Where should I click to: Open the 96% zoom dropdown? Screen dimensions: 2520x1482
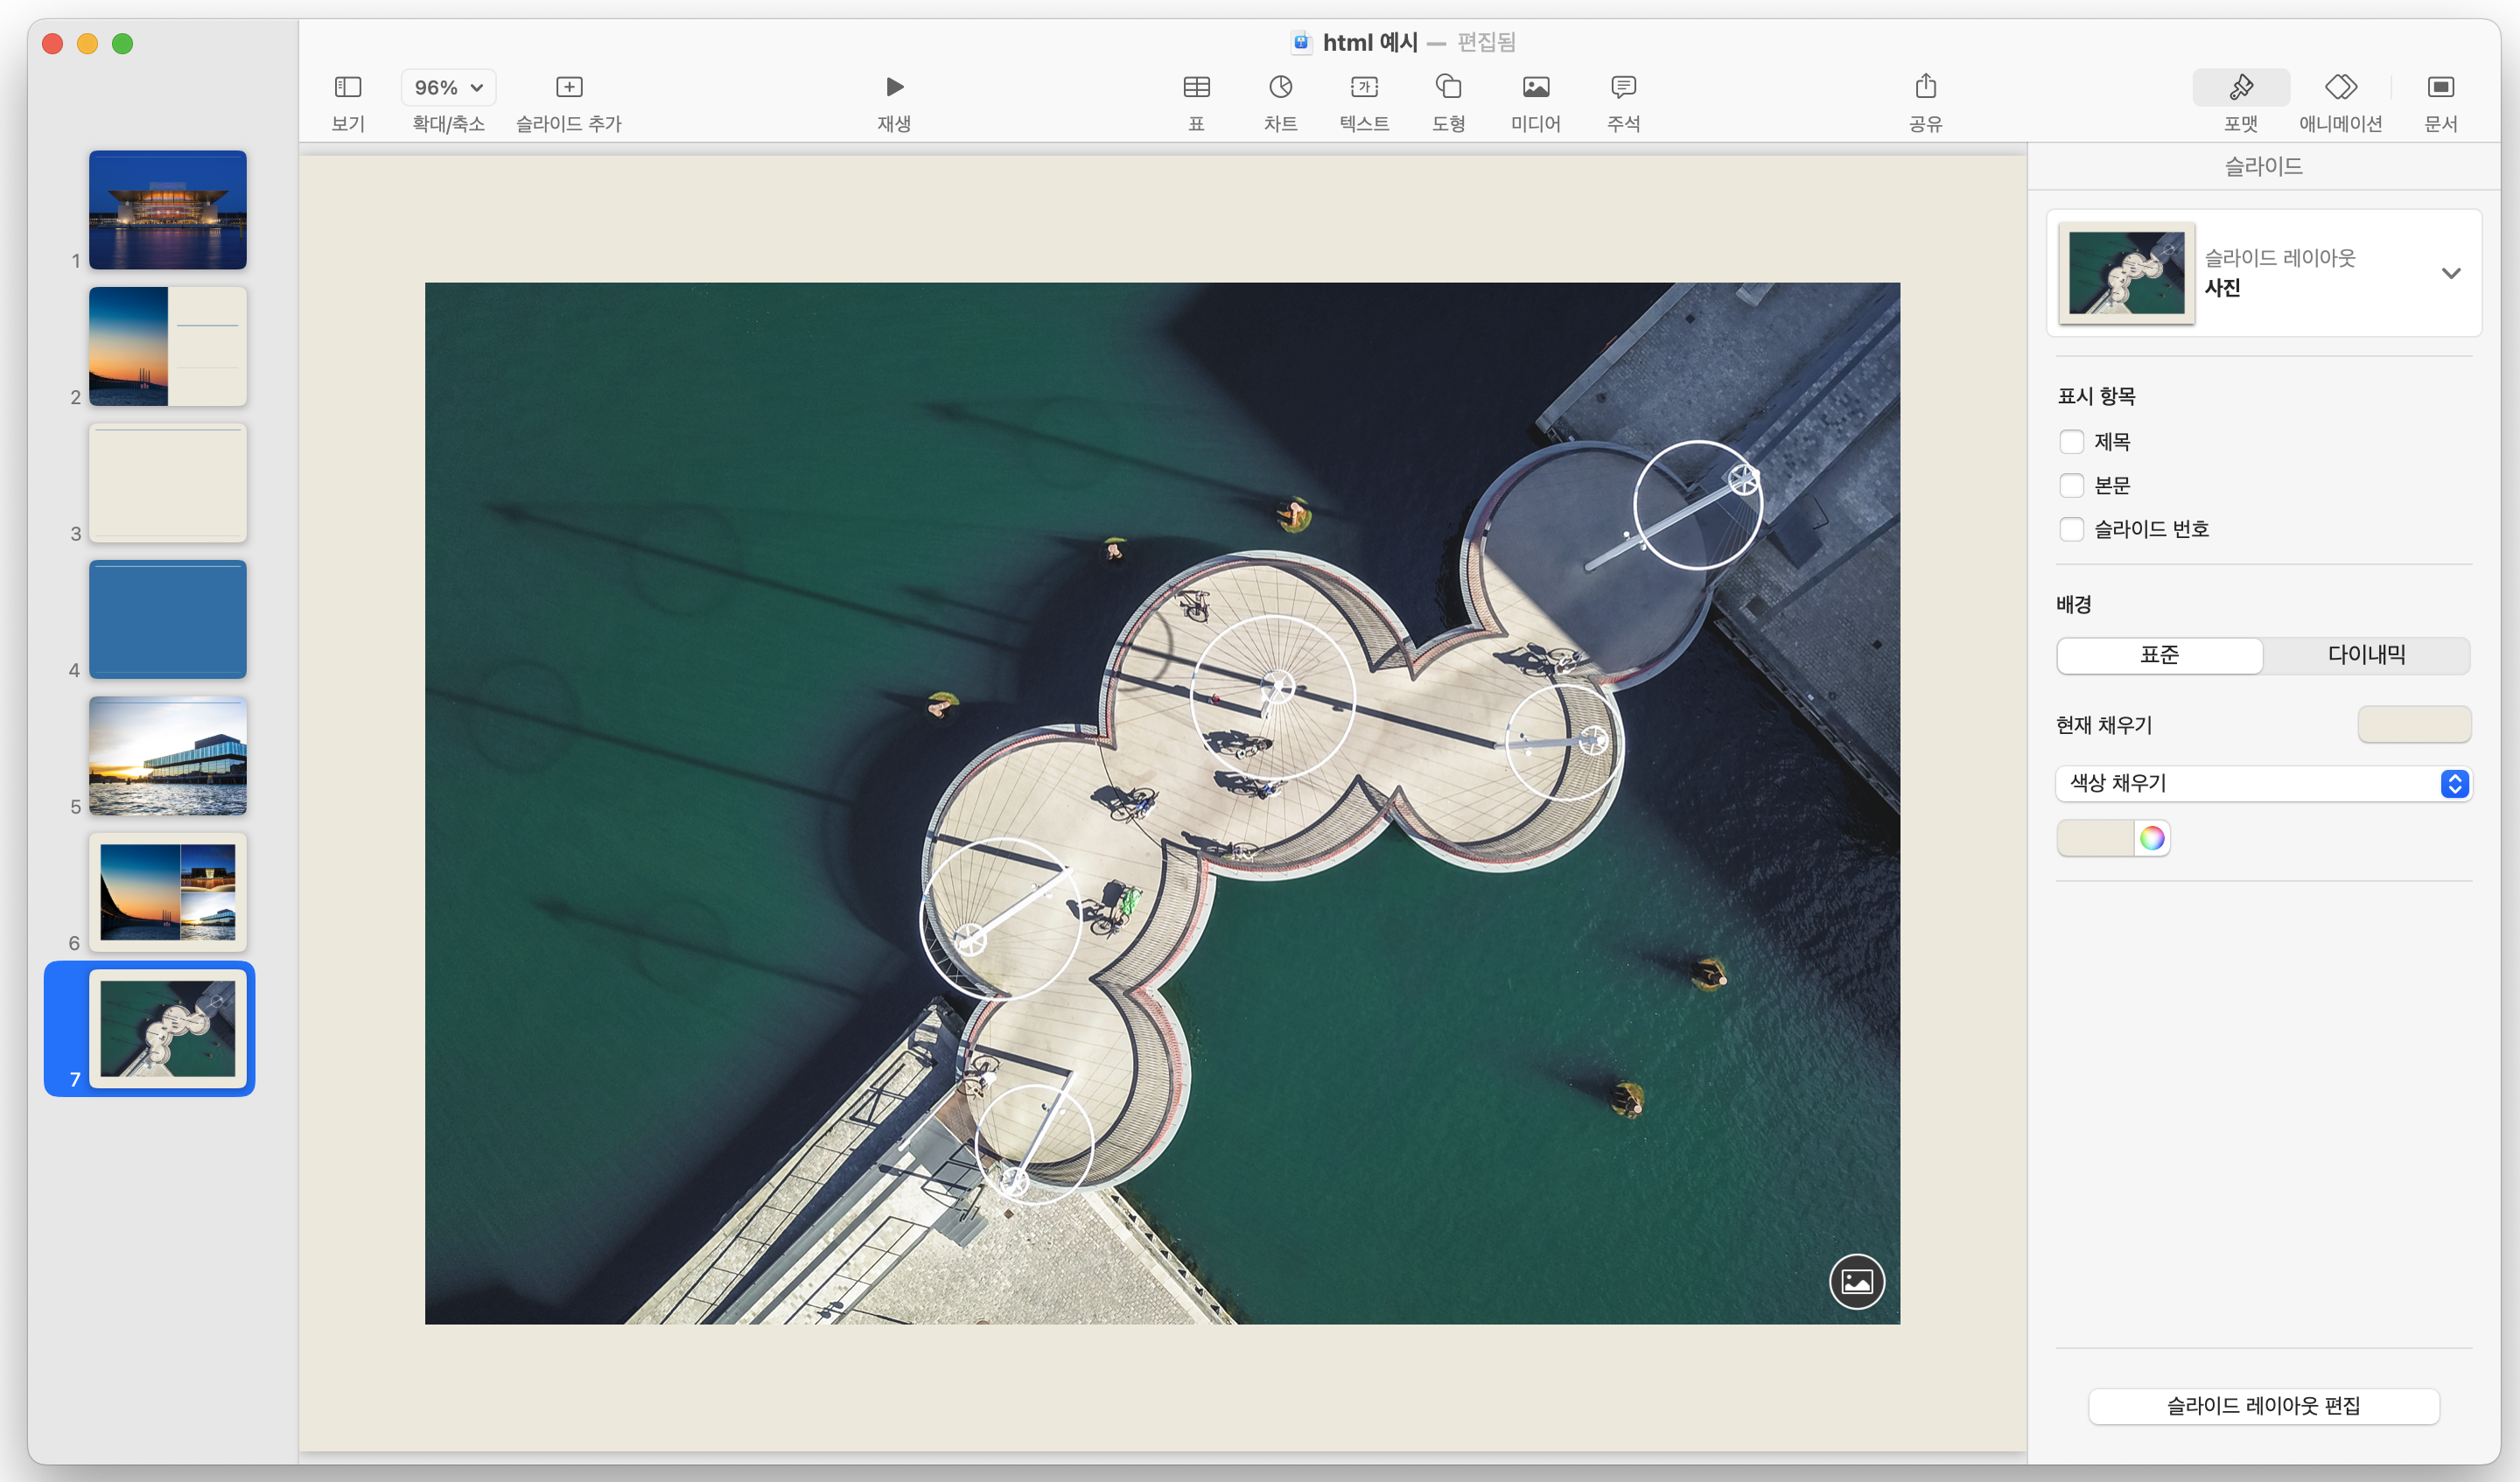pos(448,87)
